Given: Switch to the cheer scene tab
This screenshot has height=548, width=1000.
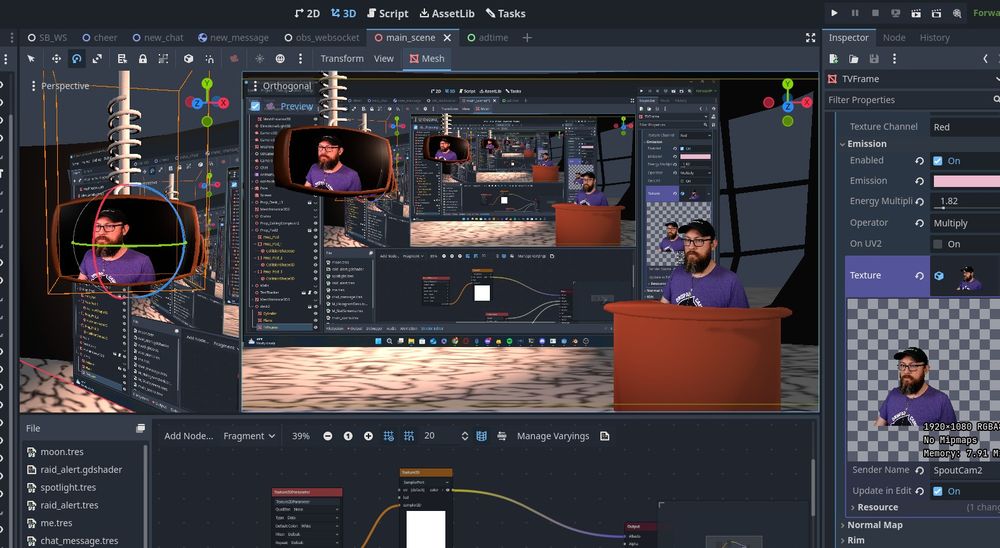Looking at the screenshot, I should [x=99, y=38].
